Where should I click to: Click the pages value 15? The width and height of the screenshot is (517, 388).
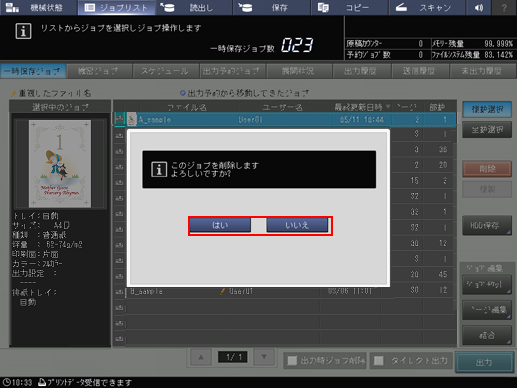(414, 181)
